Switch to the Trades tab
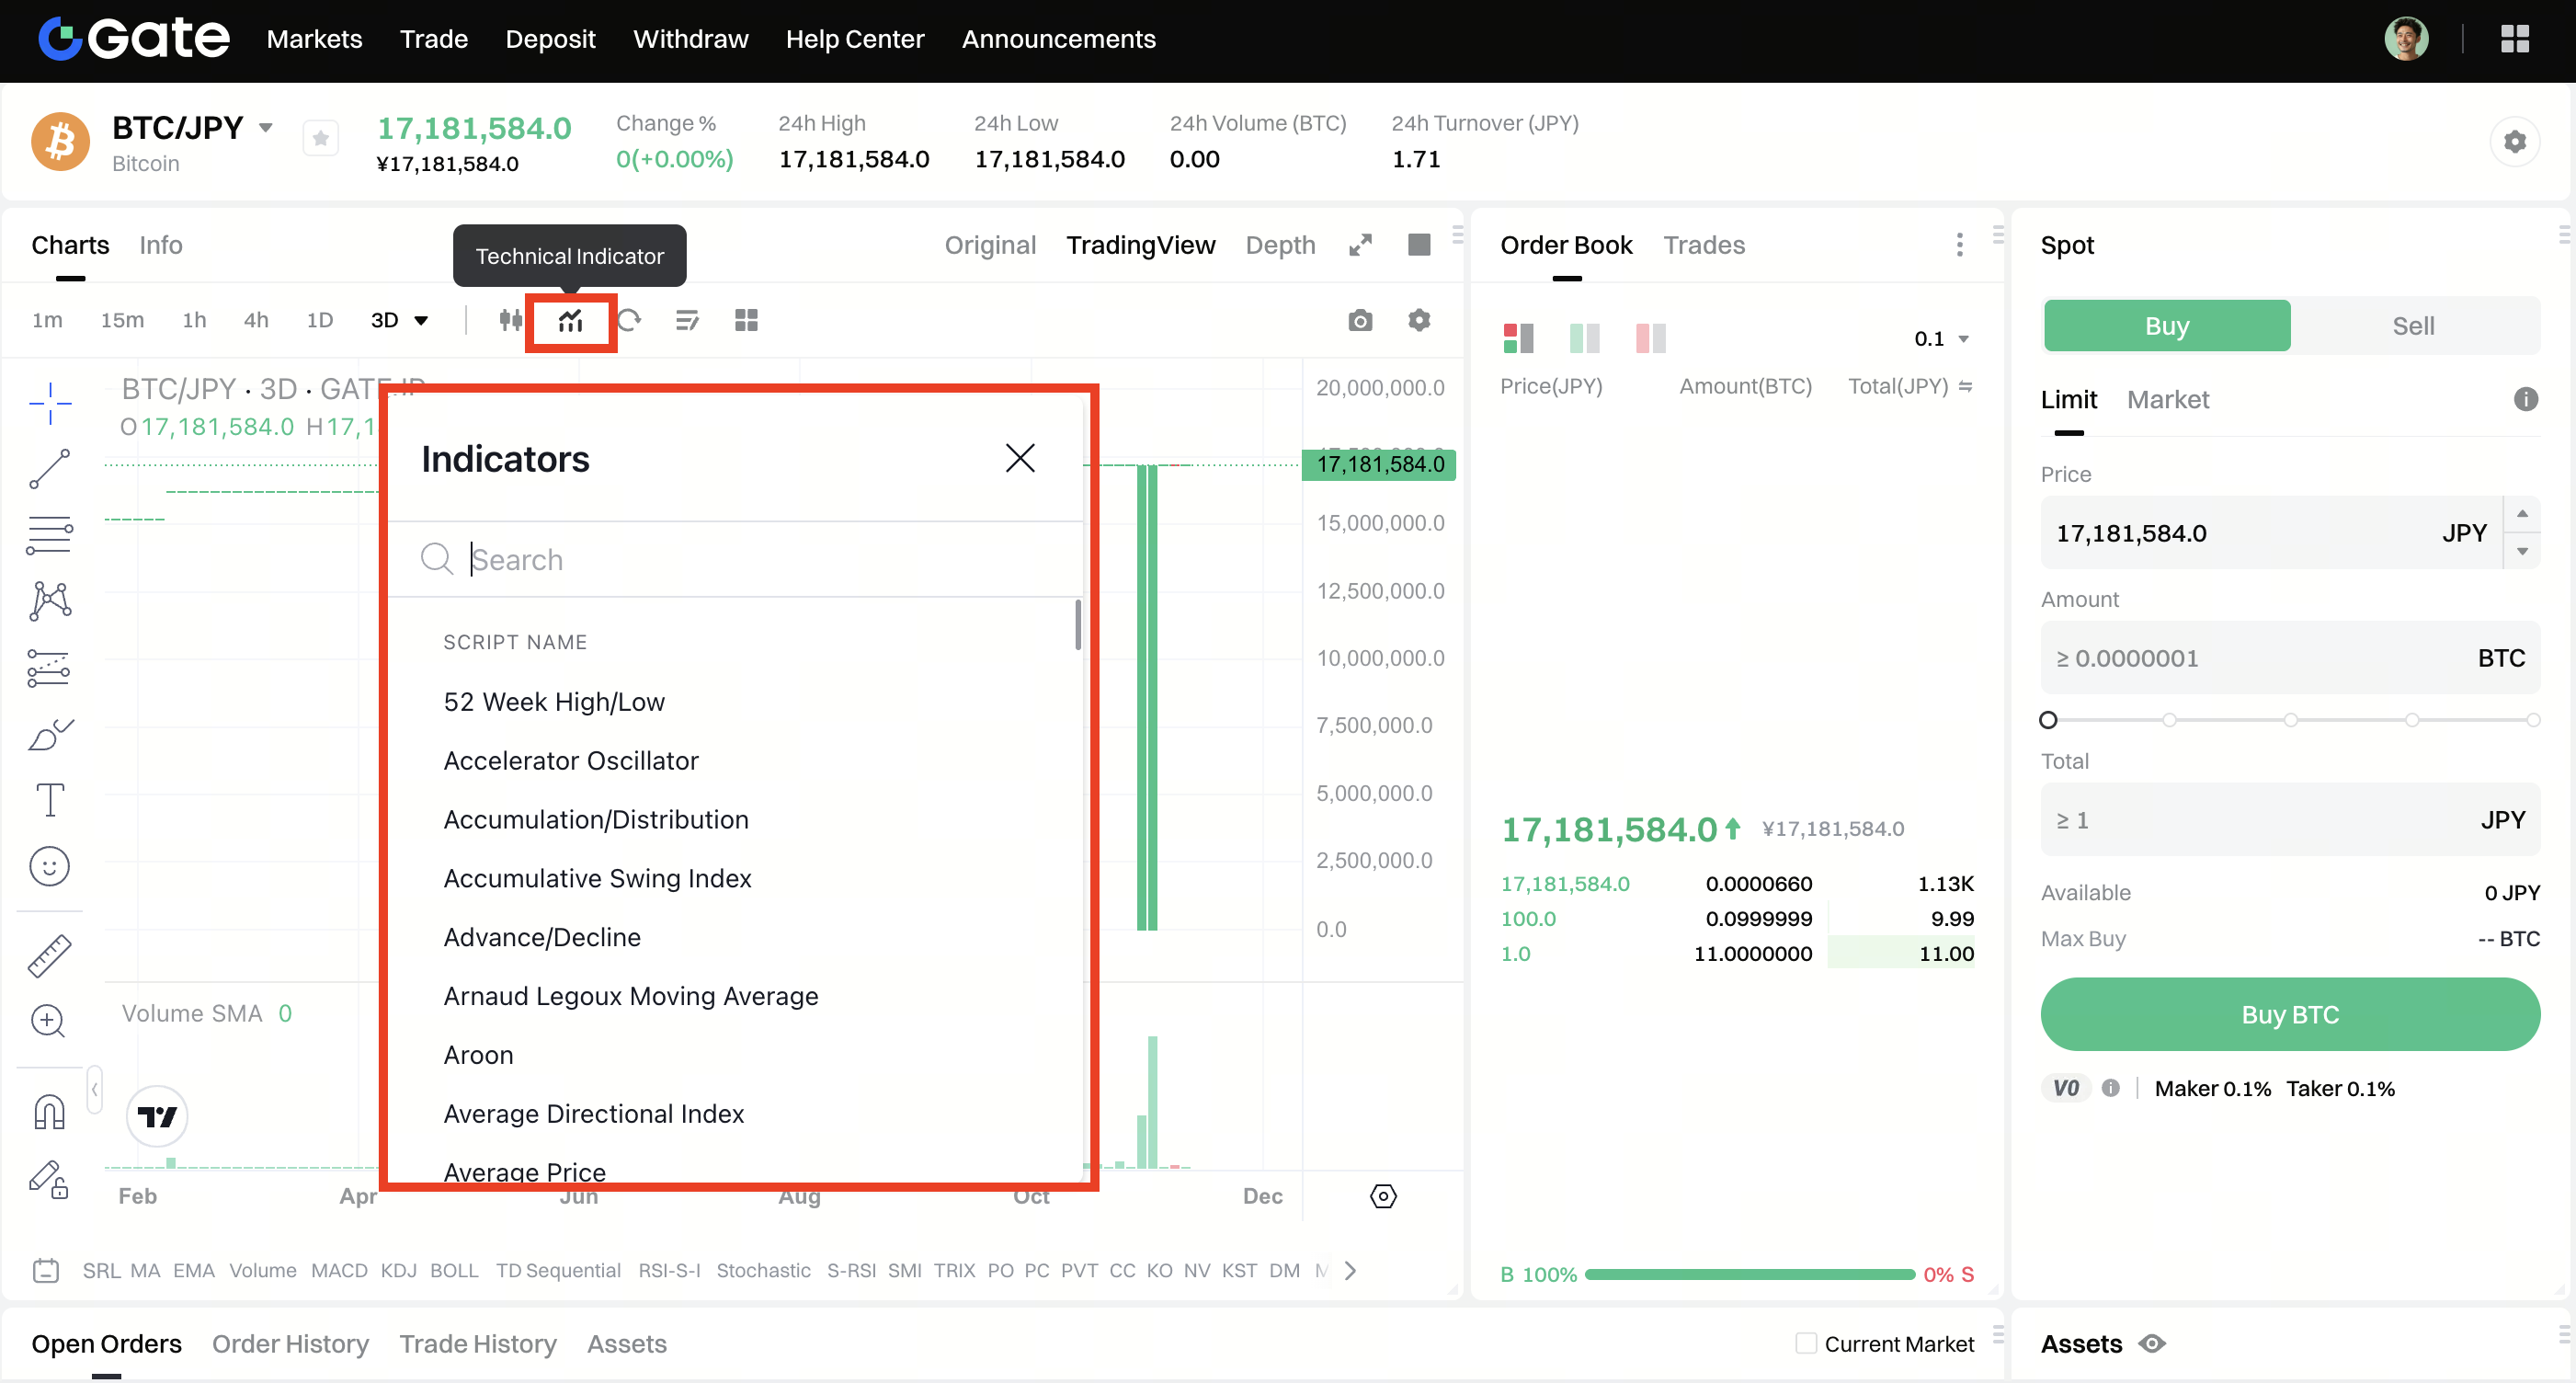 coord(1703,245)
